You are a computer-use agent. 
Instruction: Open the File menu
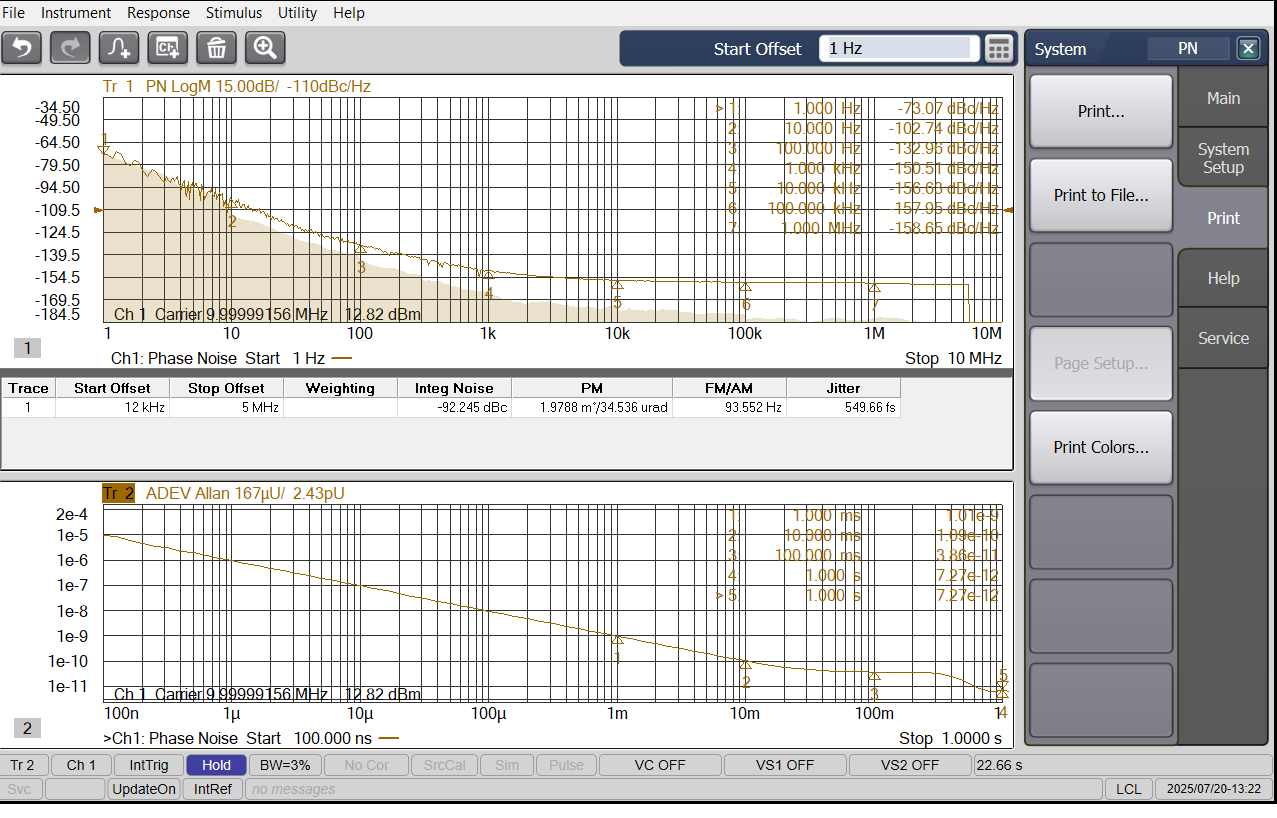[x=14, y=13]
